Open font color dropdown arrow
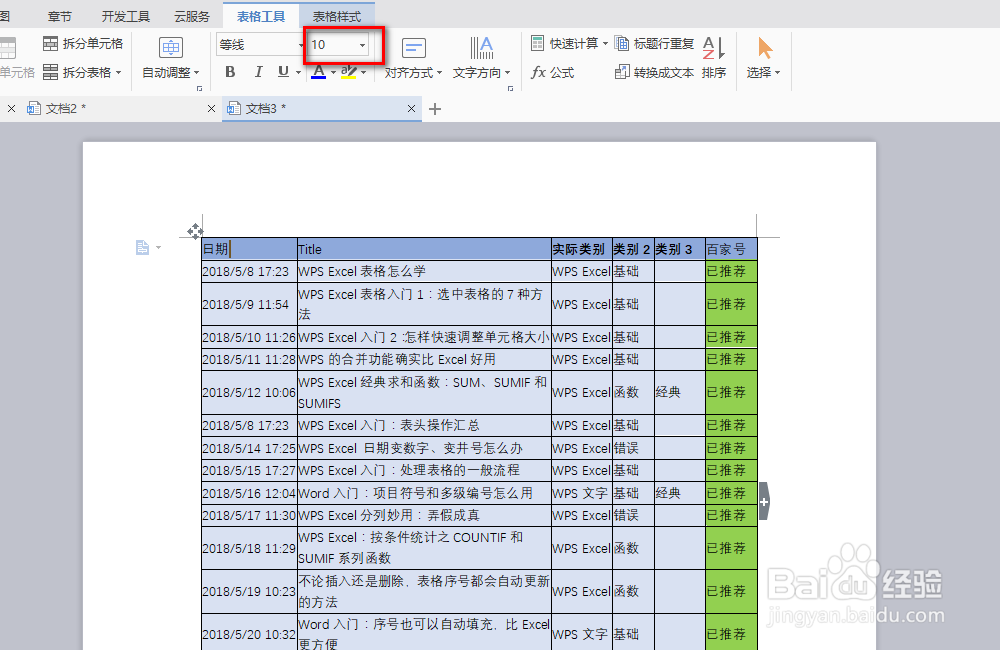Viewport: 1000px width, 650px height. coord(334,73)
